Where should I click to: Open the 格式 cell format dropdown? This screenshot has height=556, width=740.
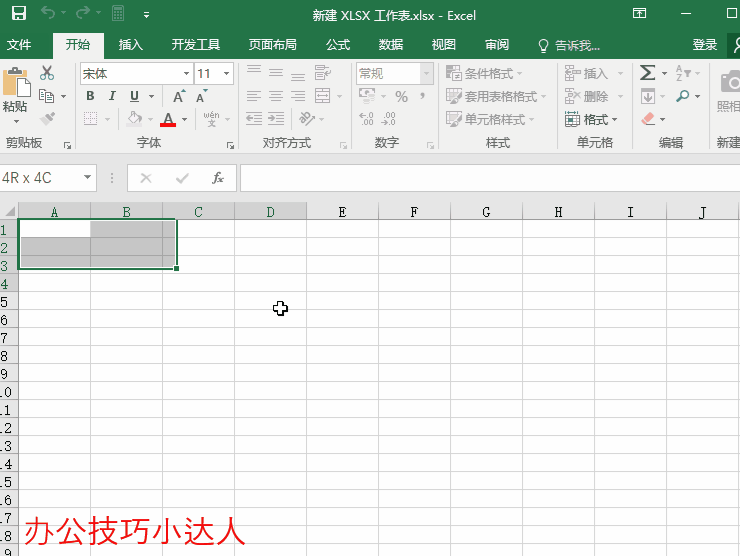pos(591,119)
